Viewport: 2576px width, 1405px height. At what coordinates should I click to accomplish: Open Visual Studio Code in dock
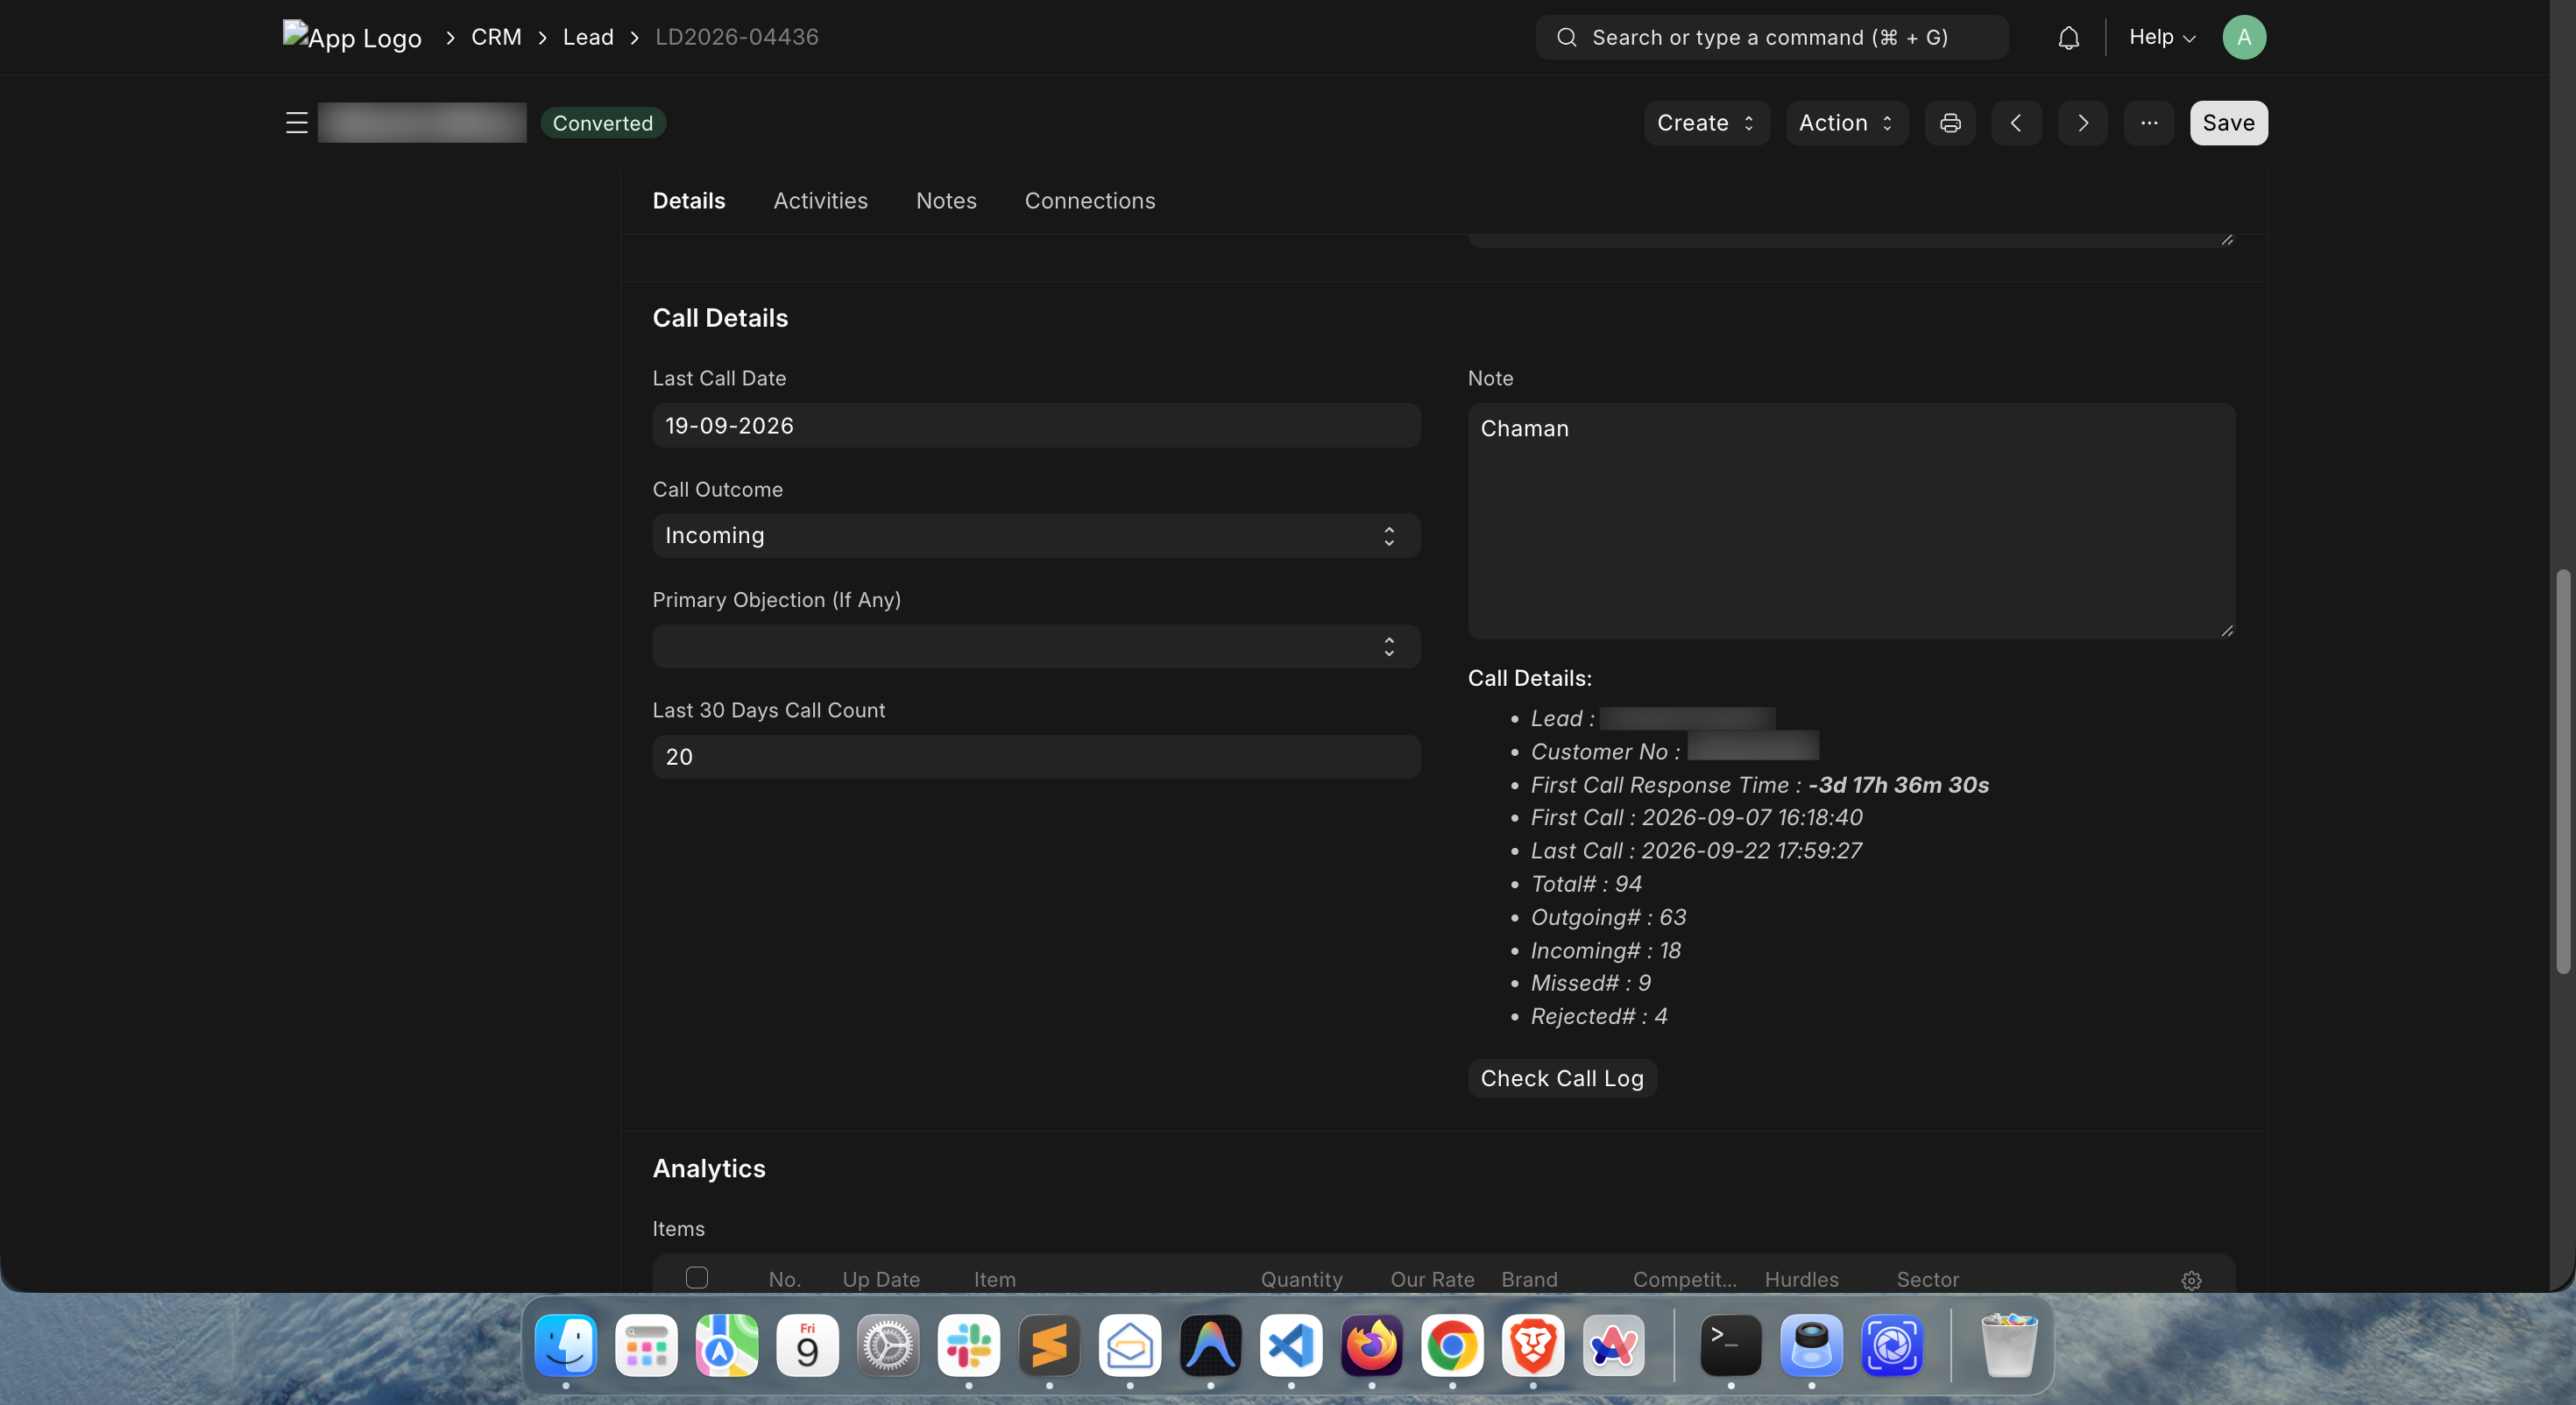tap(1290, 1345)
